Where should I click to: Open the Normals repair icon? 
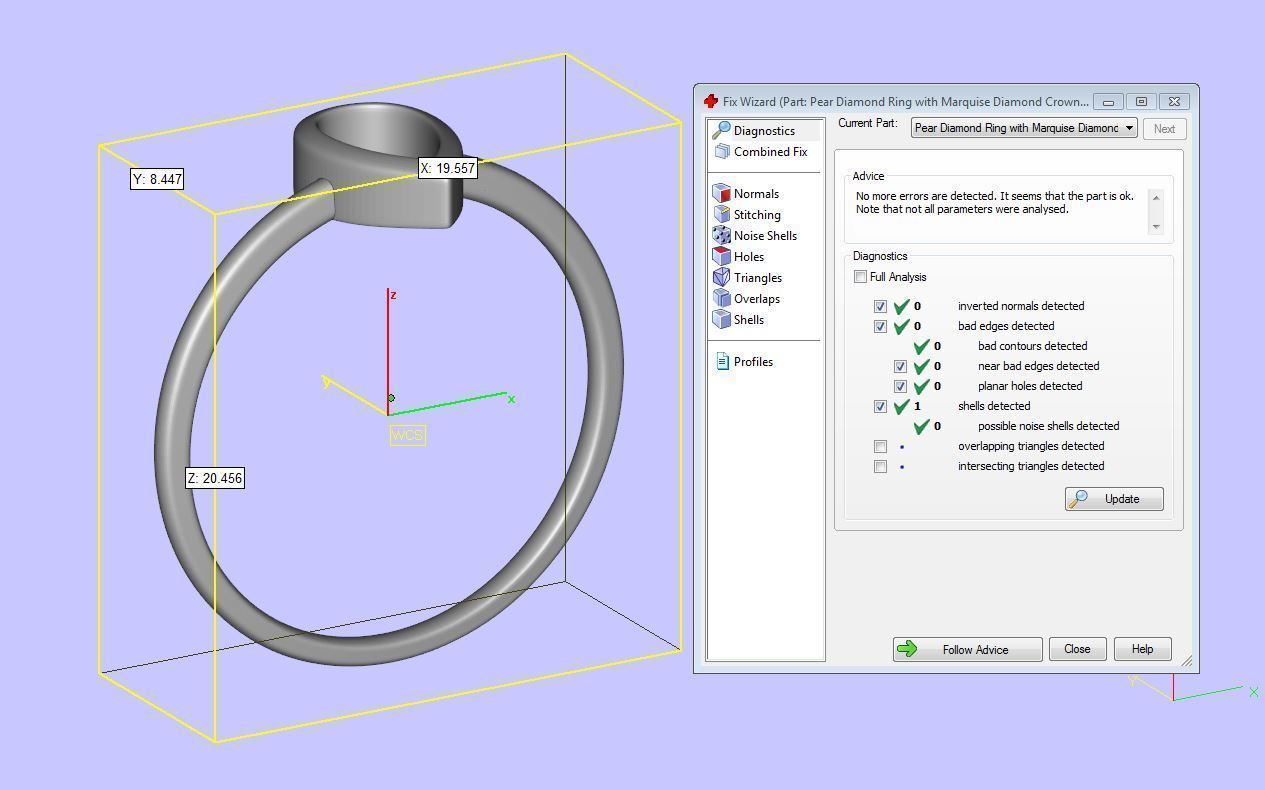click(x=721, y=193)
